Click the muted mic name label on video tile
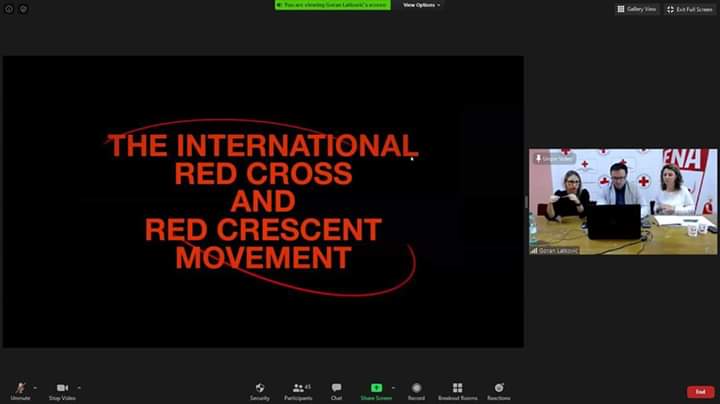This screenshot has width=720, height=404. point(555,158)
